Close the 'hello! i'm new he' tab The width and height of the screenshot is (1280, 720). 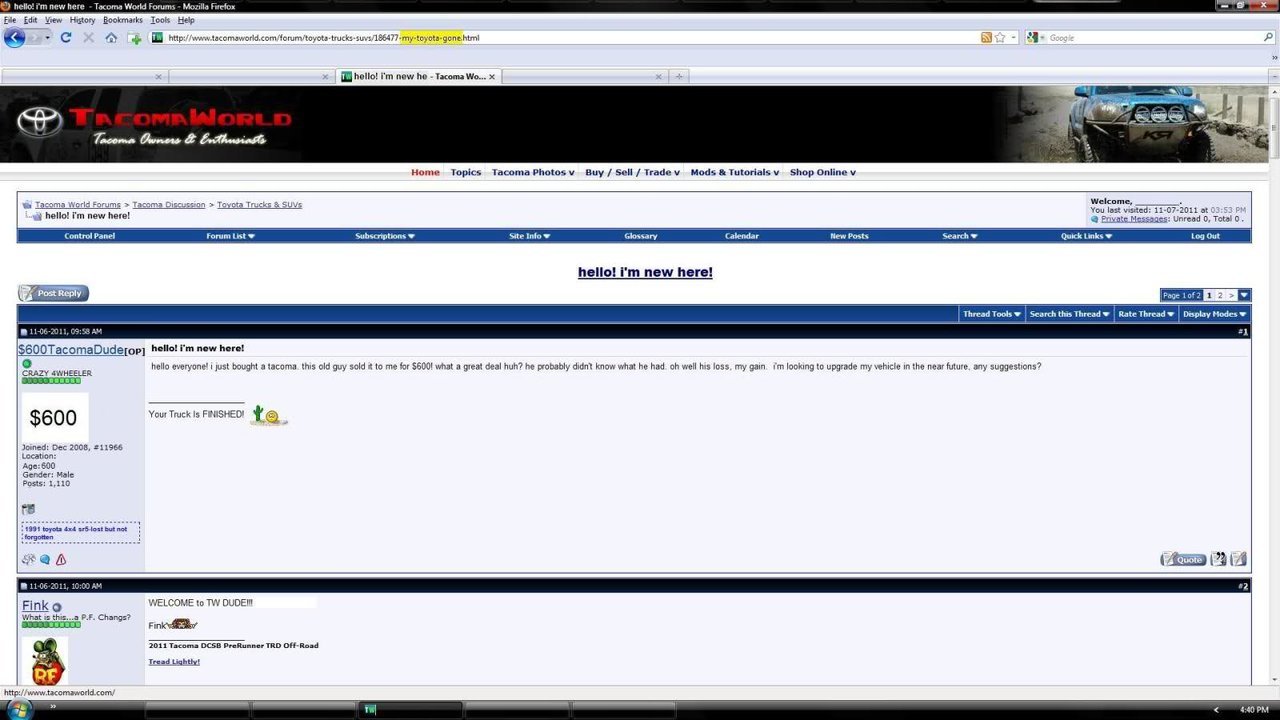tap(492, 76)
